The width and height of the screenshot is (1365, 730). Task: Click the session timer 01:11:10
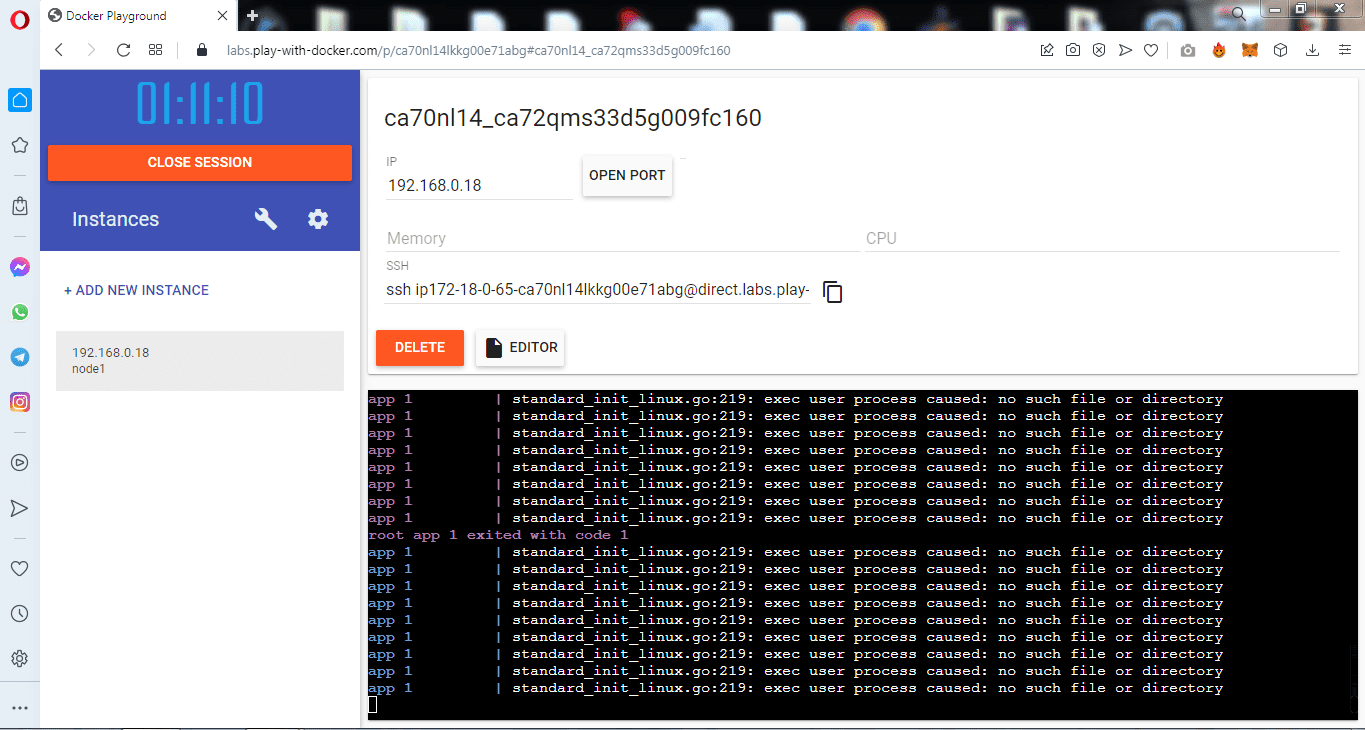click(x=200, y=103)
